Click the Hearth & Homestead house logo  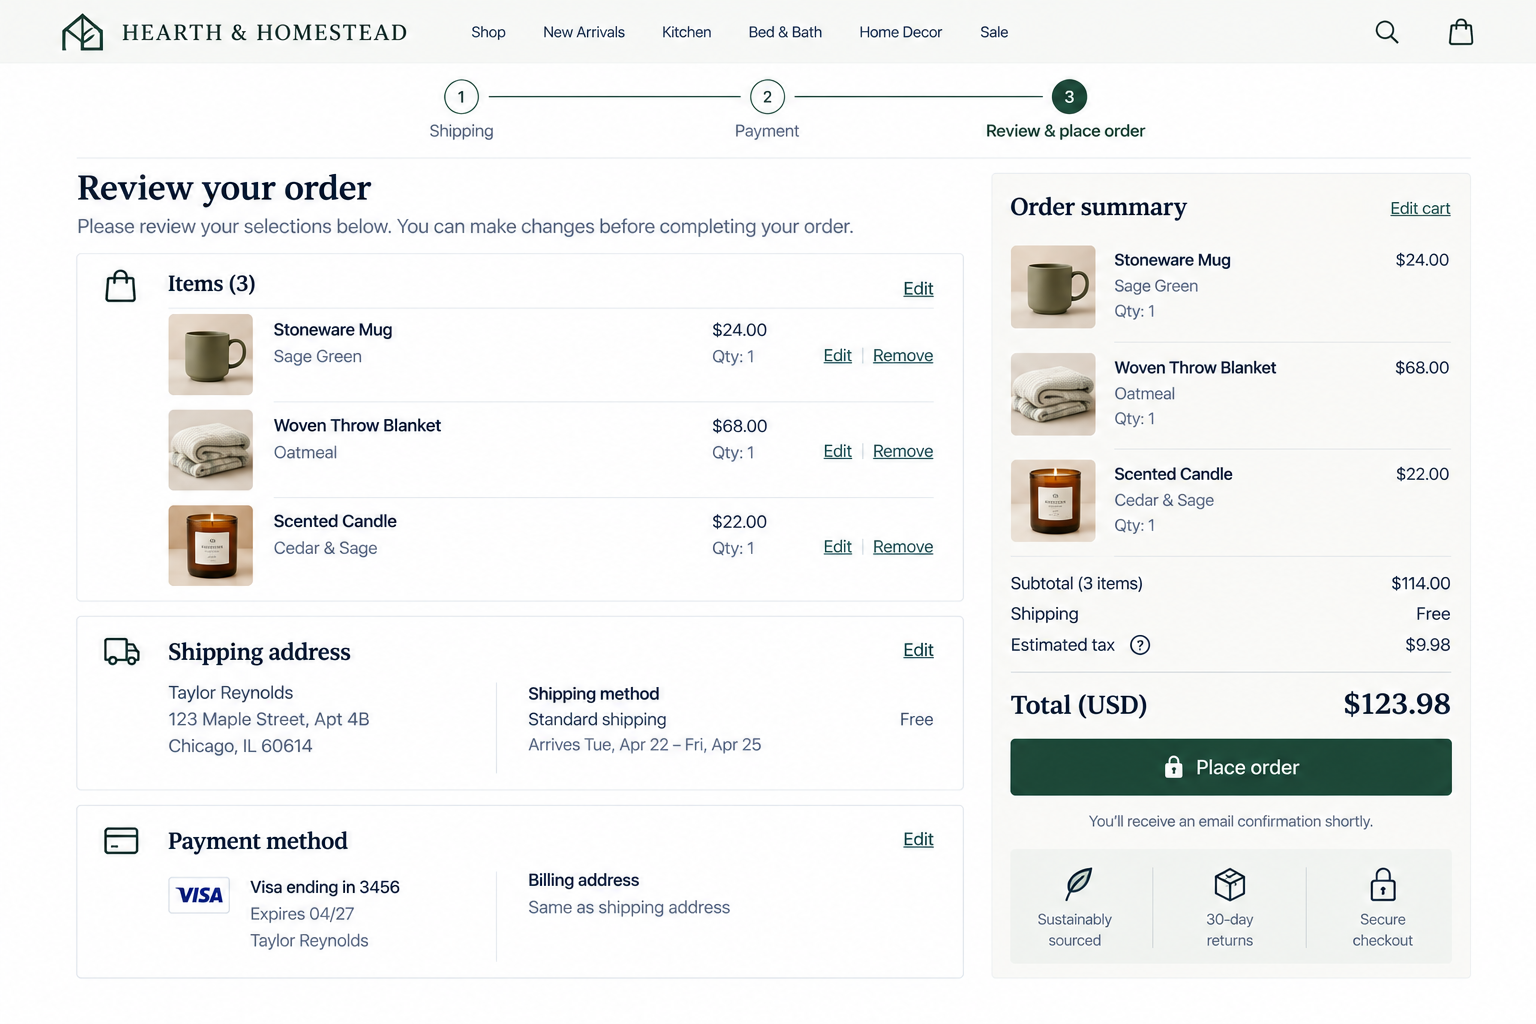point(82,32)
